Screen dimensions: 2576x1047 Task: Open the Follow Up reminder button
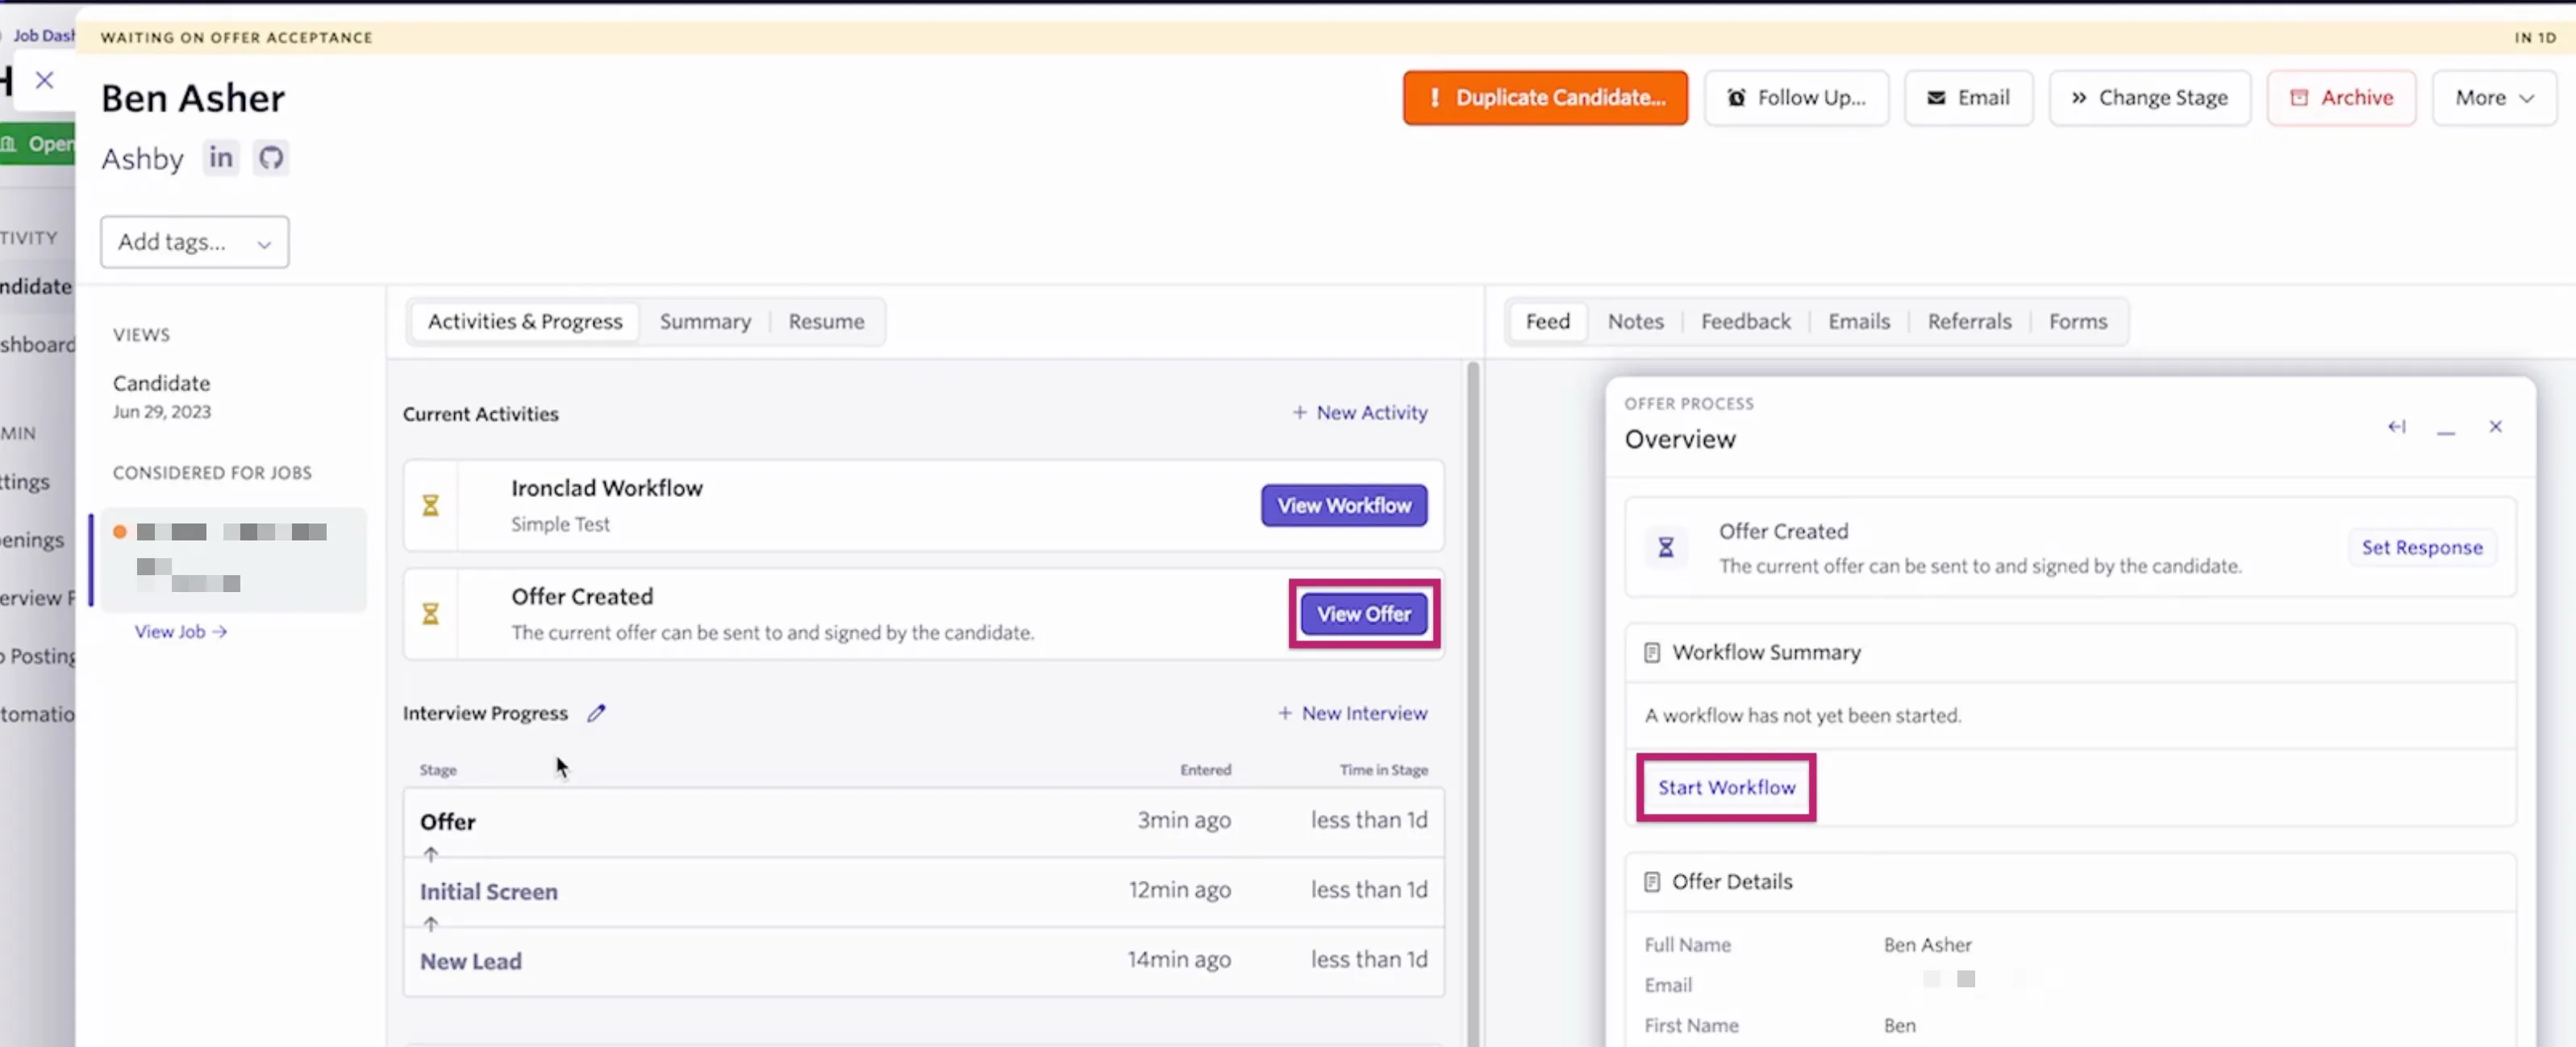point(1796,98)
